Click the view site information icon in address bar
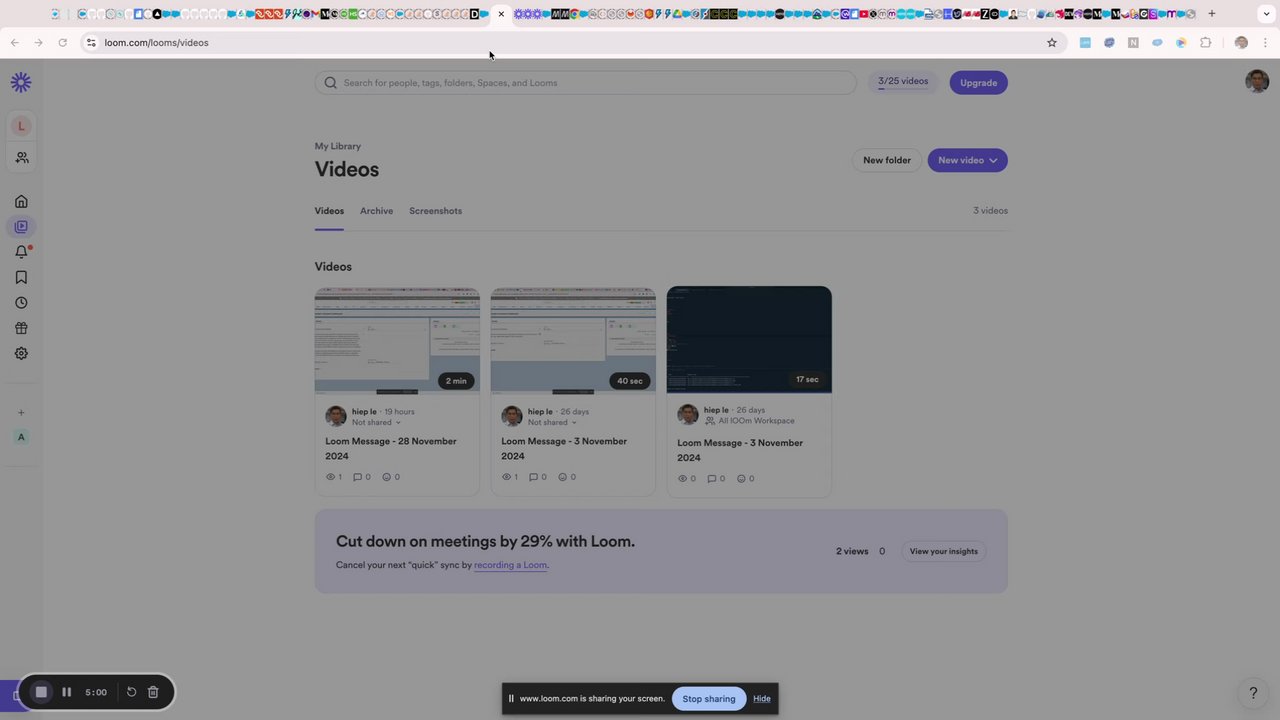The image size is (1280, 720). 91,43
